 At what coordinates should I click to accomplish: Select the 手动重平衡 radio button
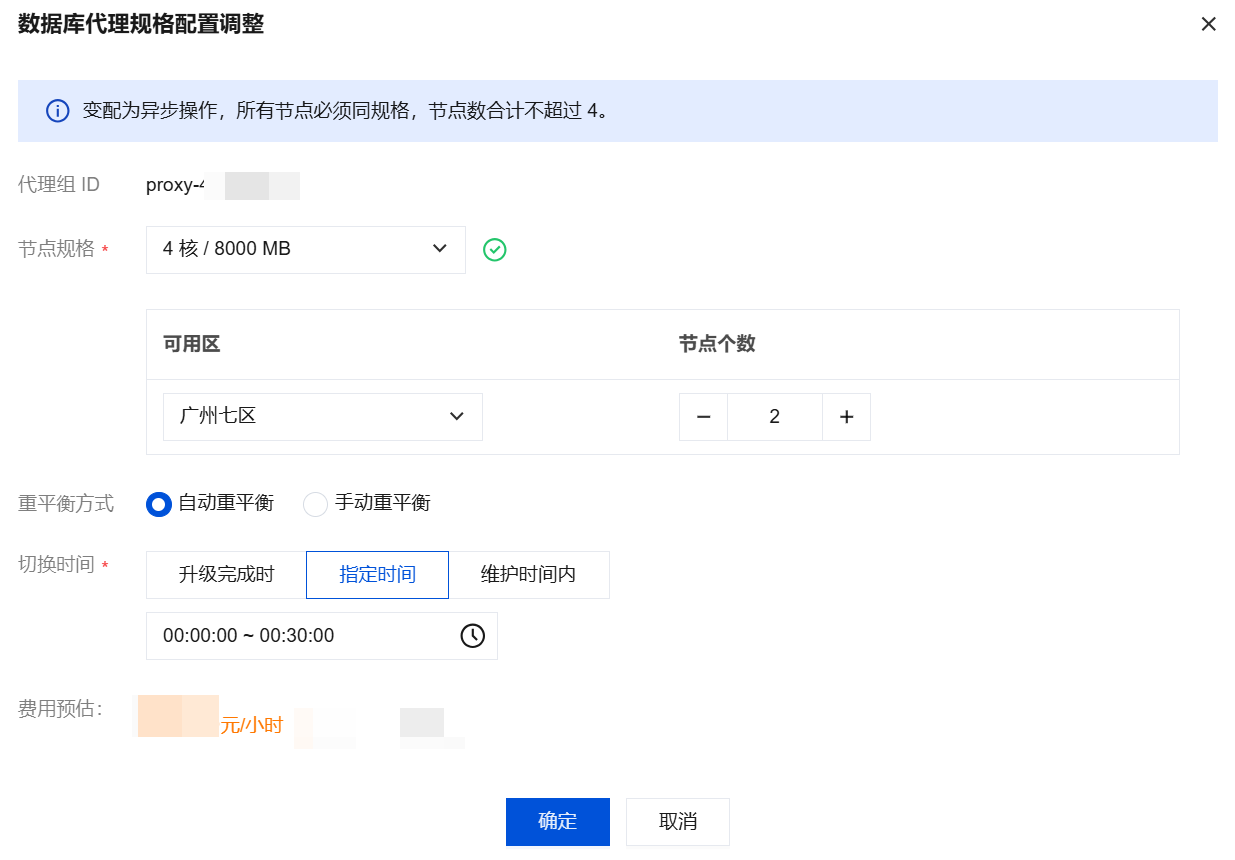[315, 504]
